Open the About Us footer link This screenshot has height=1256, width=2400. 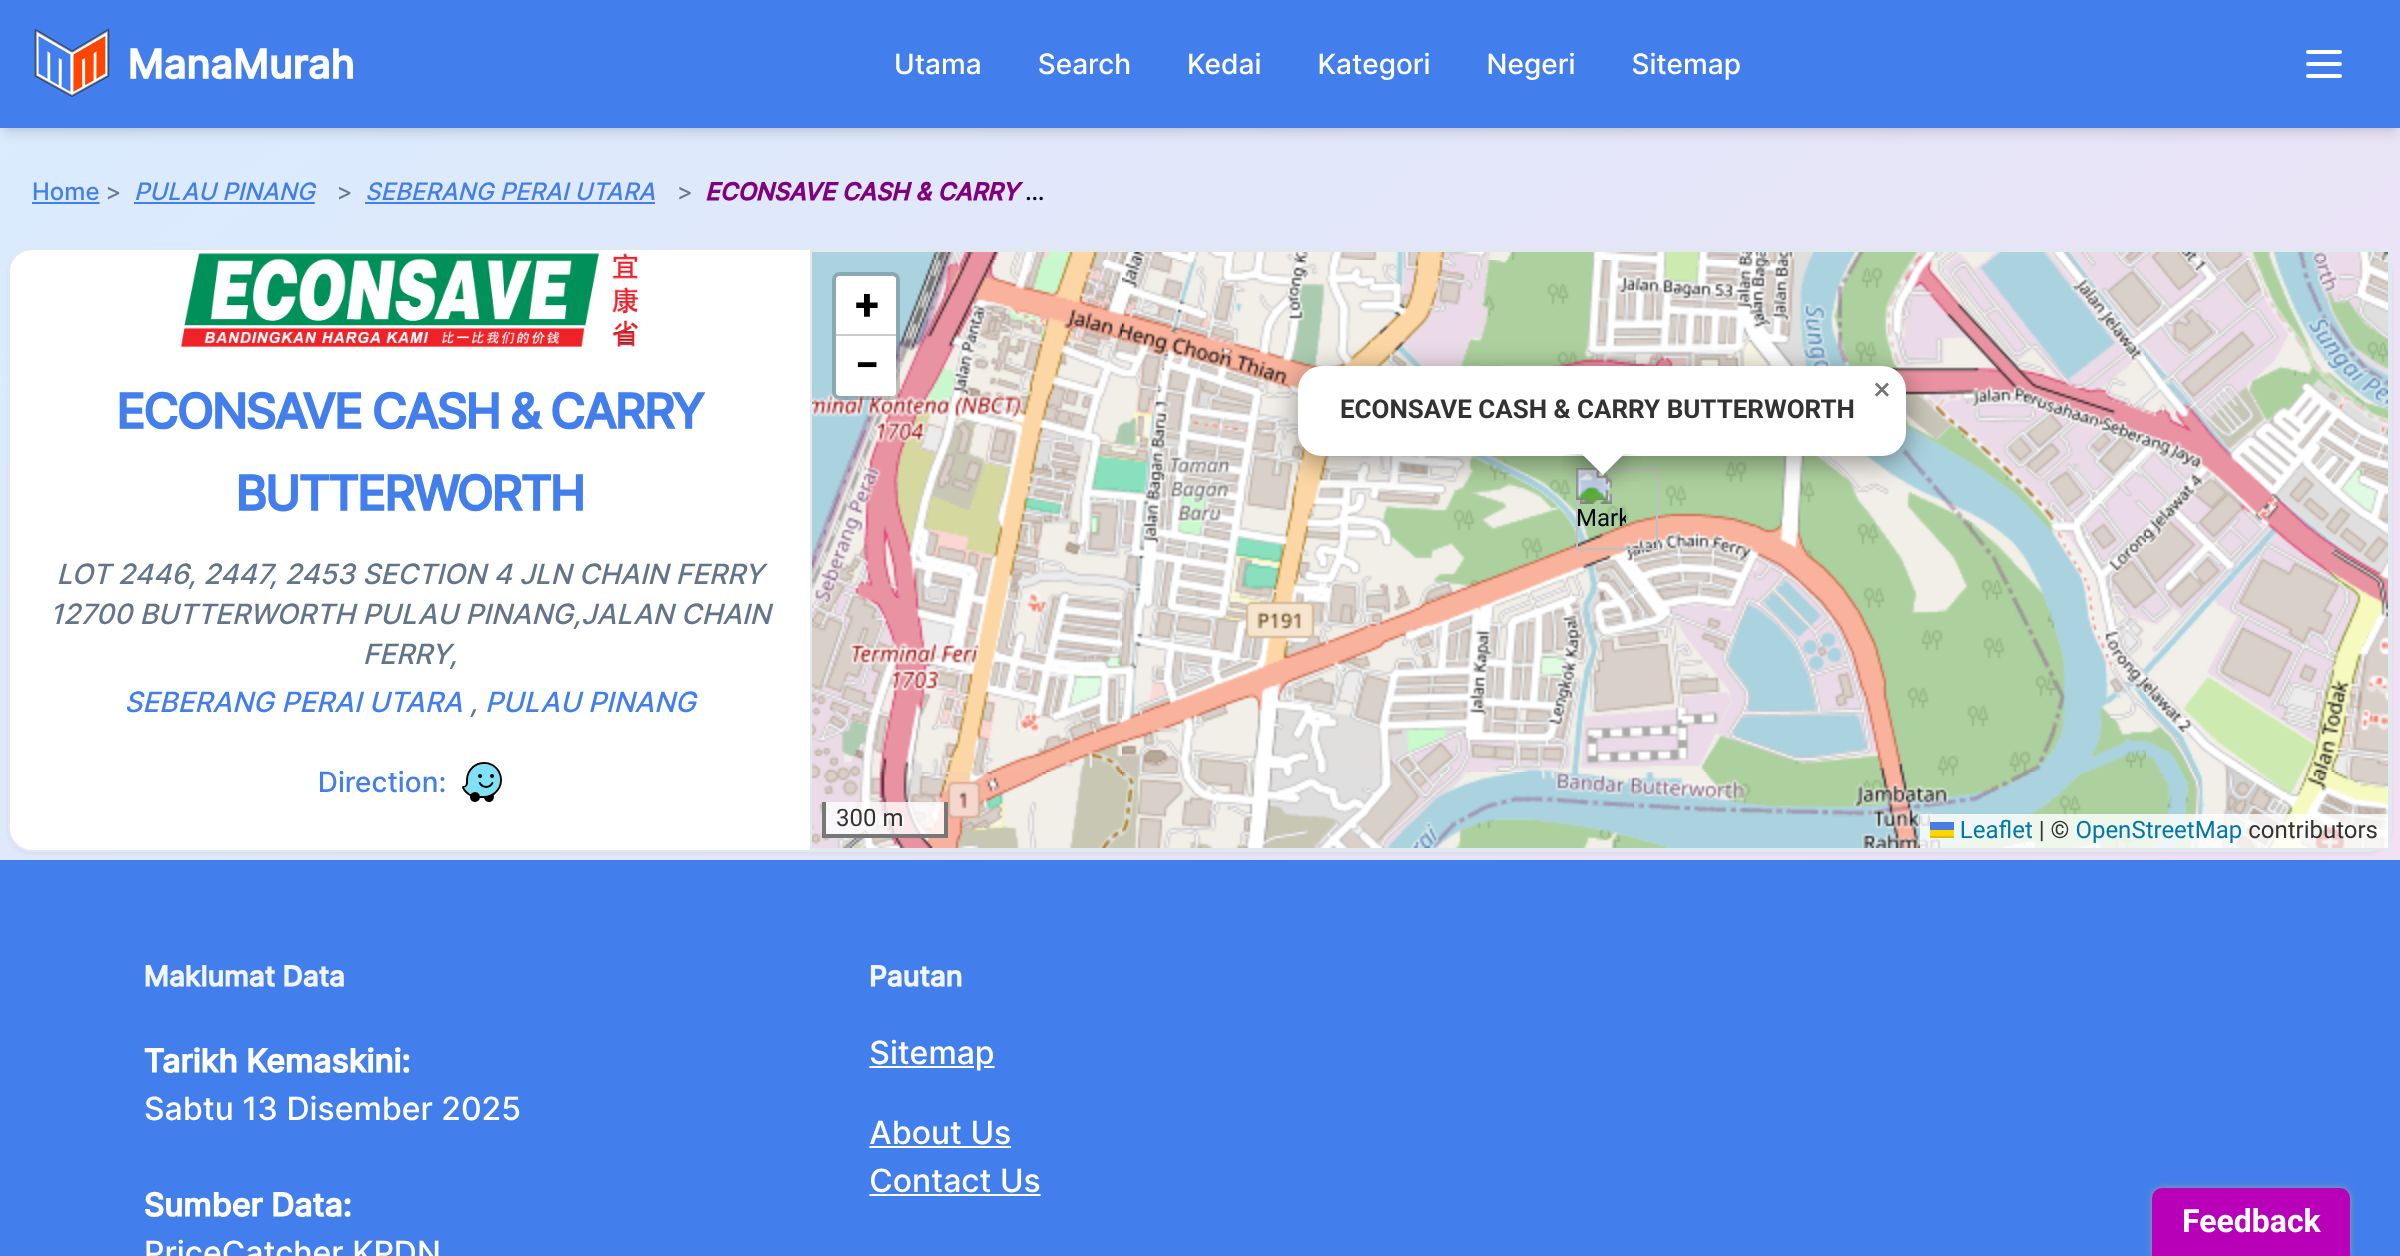pyautogui.click(x=939, y=1132)
